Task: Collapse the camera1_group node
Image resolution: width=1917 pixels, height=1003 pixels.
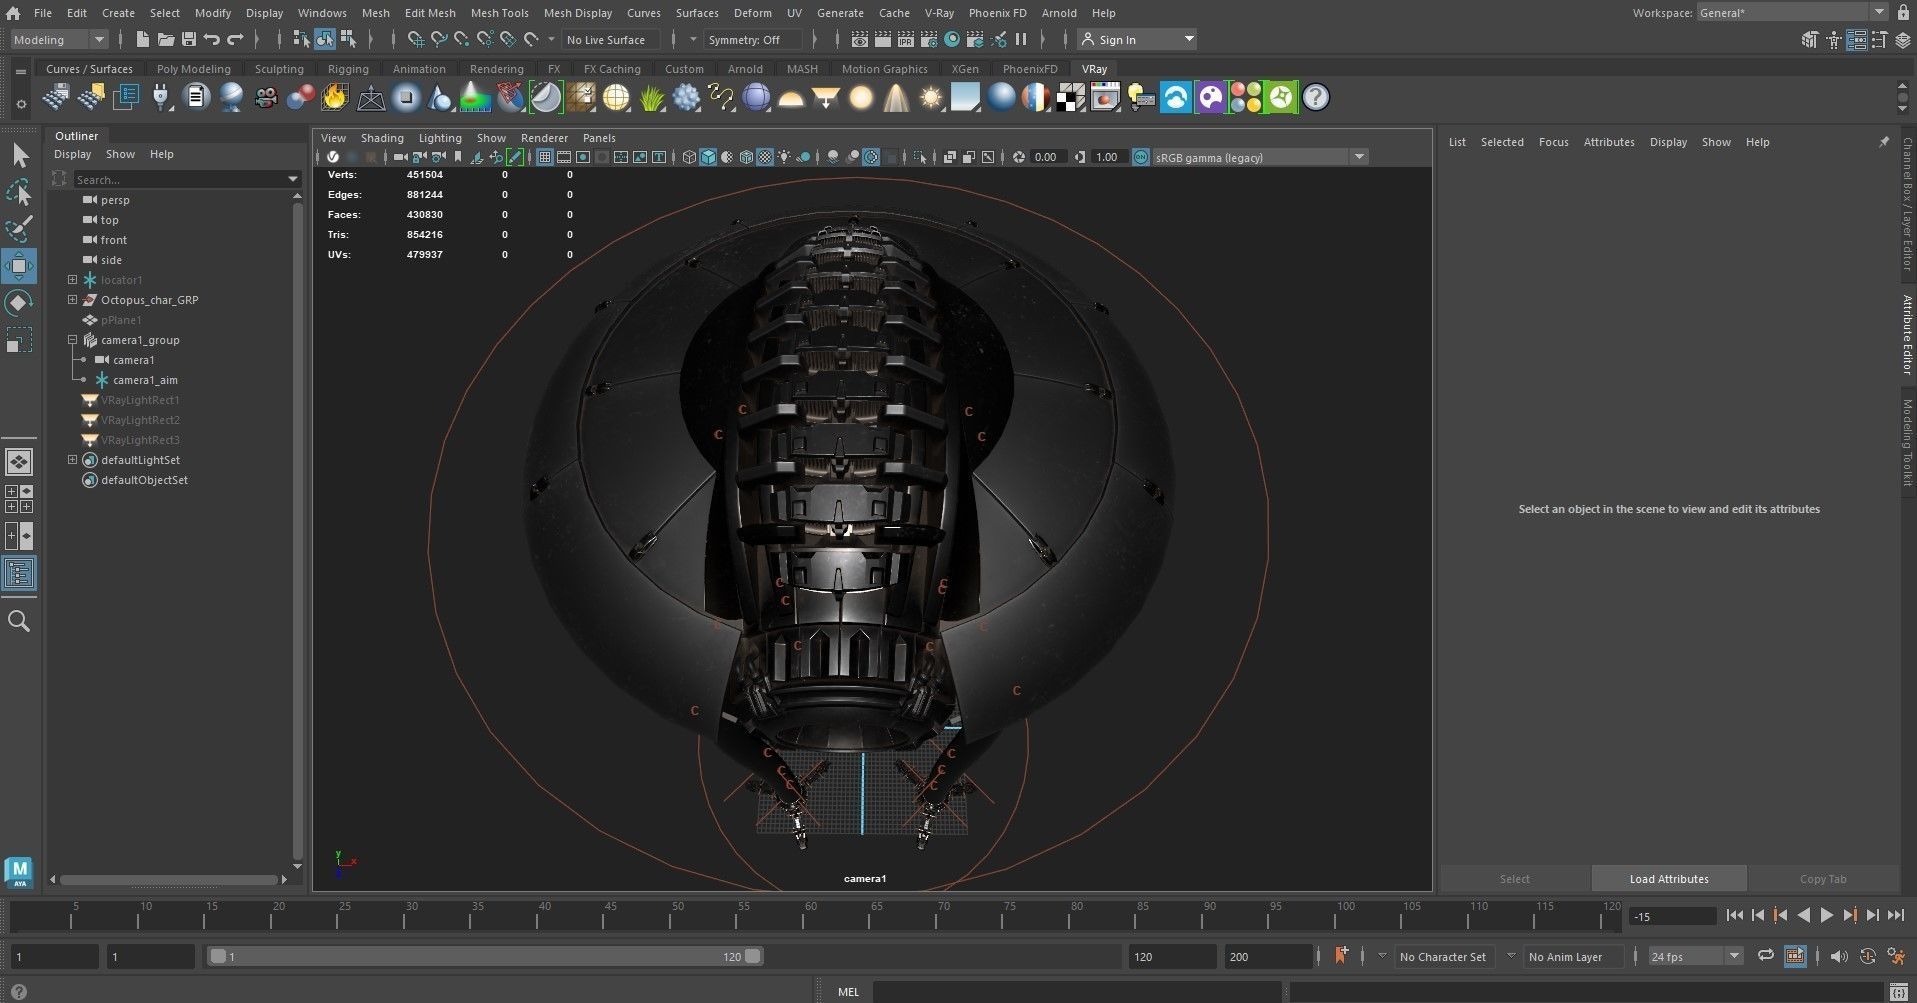Action: pyautogui.click(x=72, y=339)
